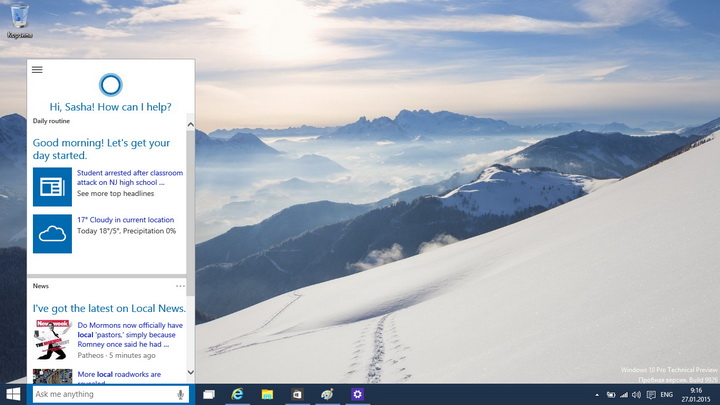Open Task View from the taskbar
This screenshot has width=720, height=405.
tap(209, 395)
